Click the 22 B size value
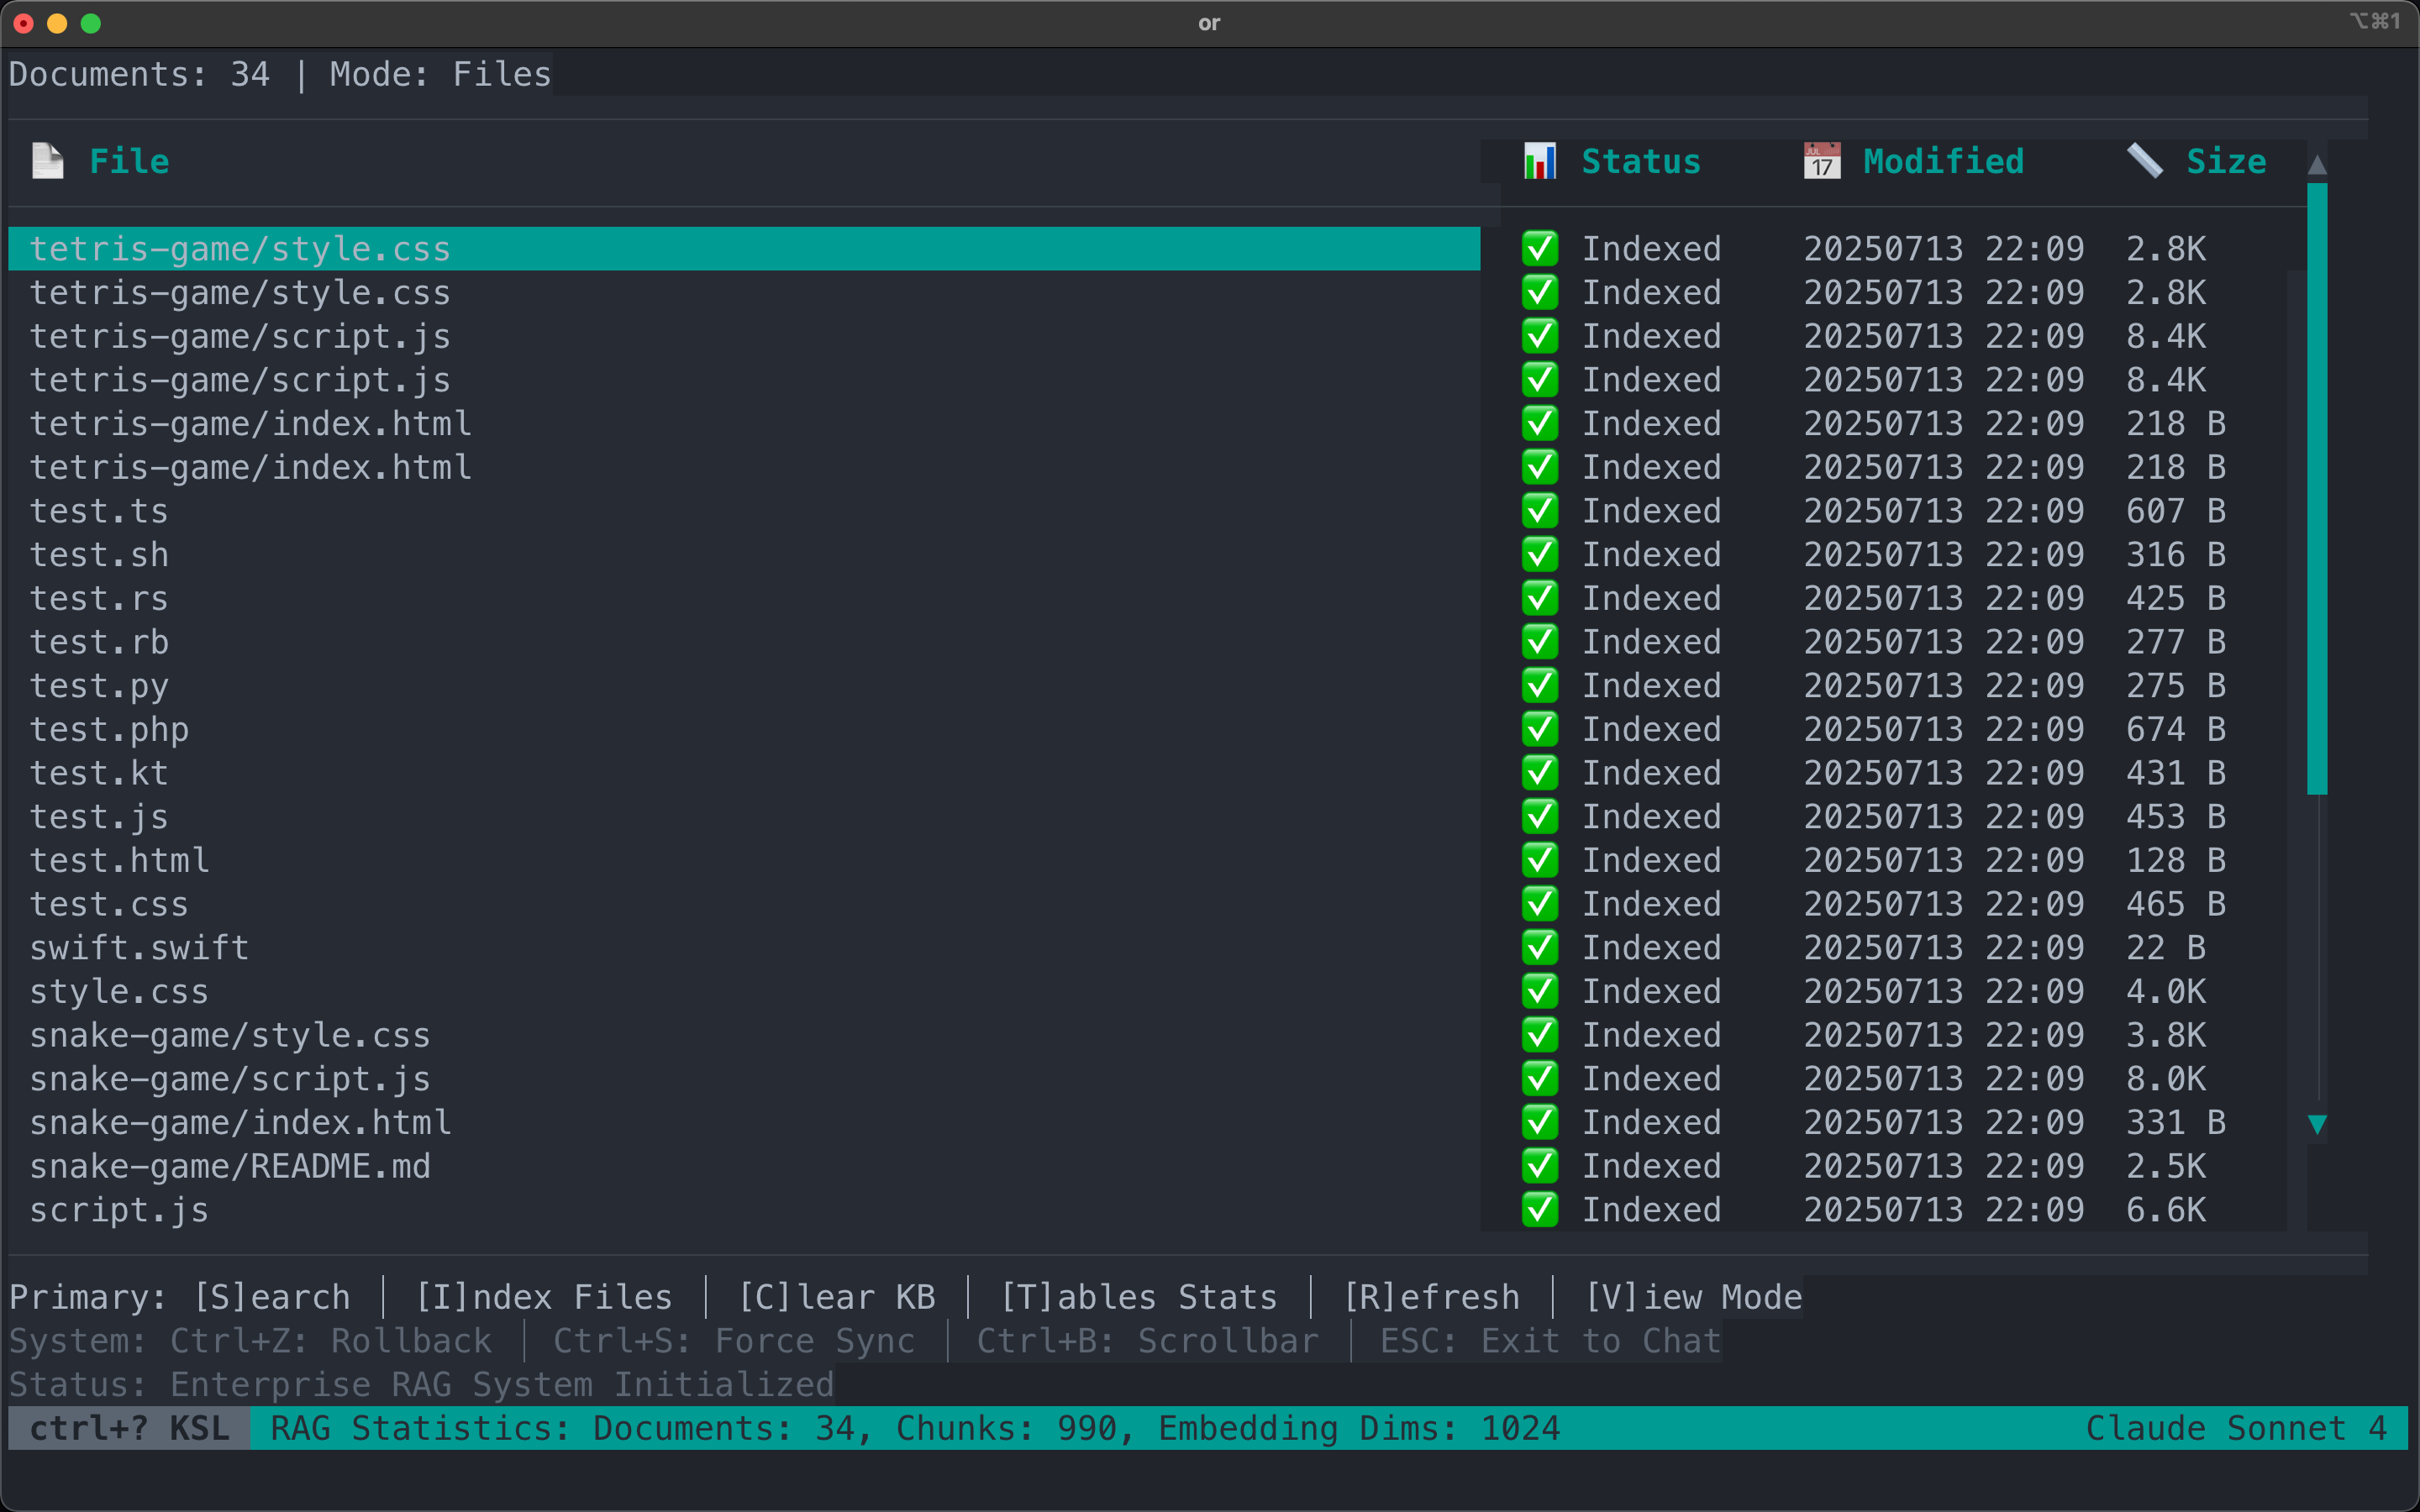2420x1512 pixels. coord(2166,948)
